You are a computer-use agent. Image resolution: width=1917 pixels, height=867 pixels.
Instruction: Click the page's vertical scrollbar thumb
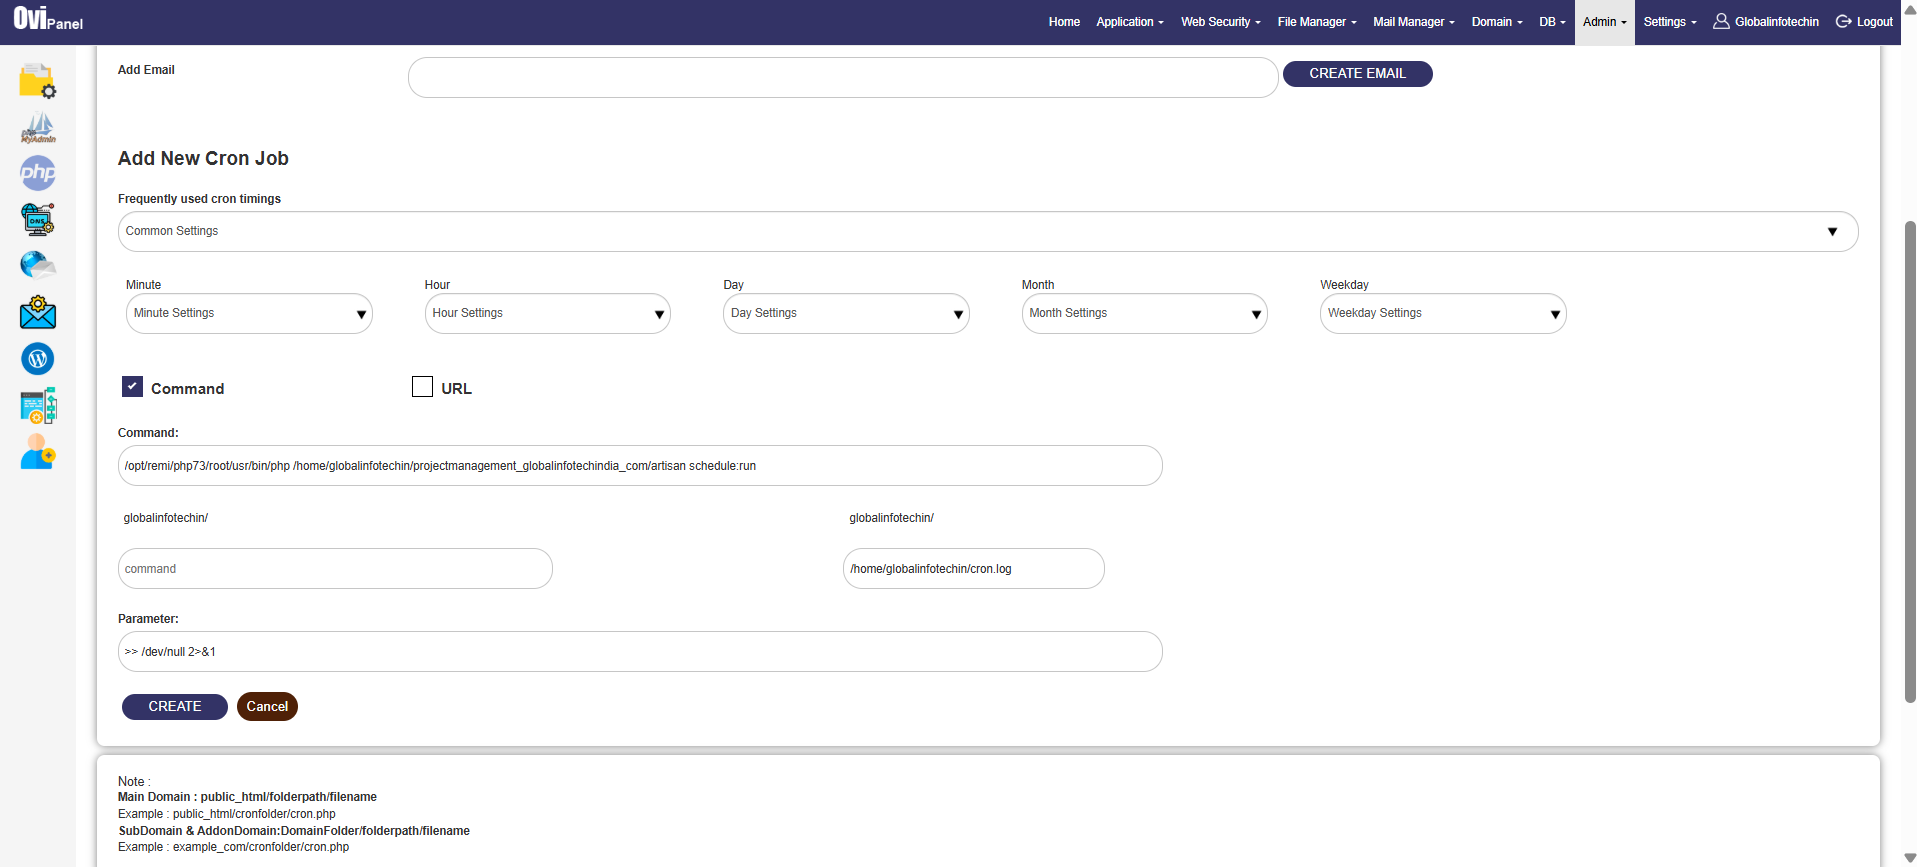pos(1909,460)
